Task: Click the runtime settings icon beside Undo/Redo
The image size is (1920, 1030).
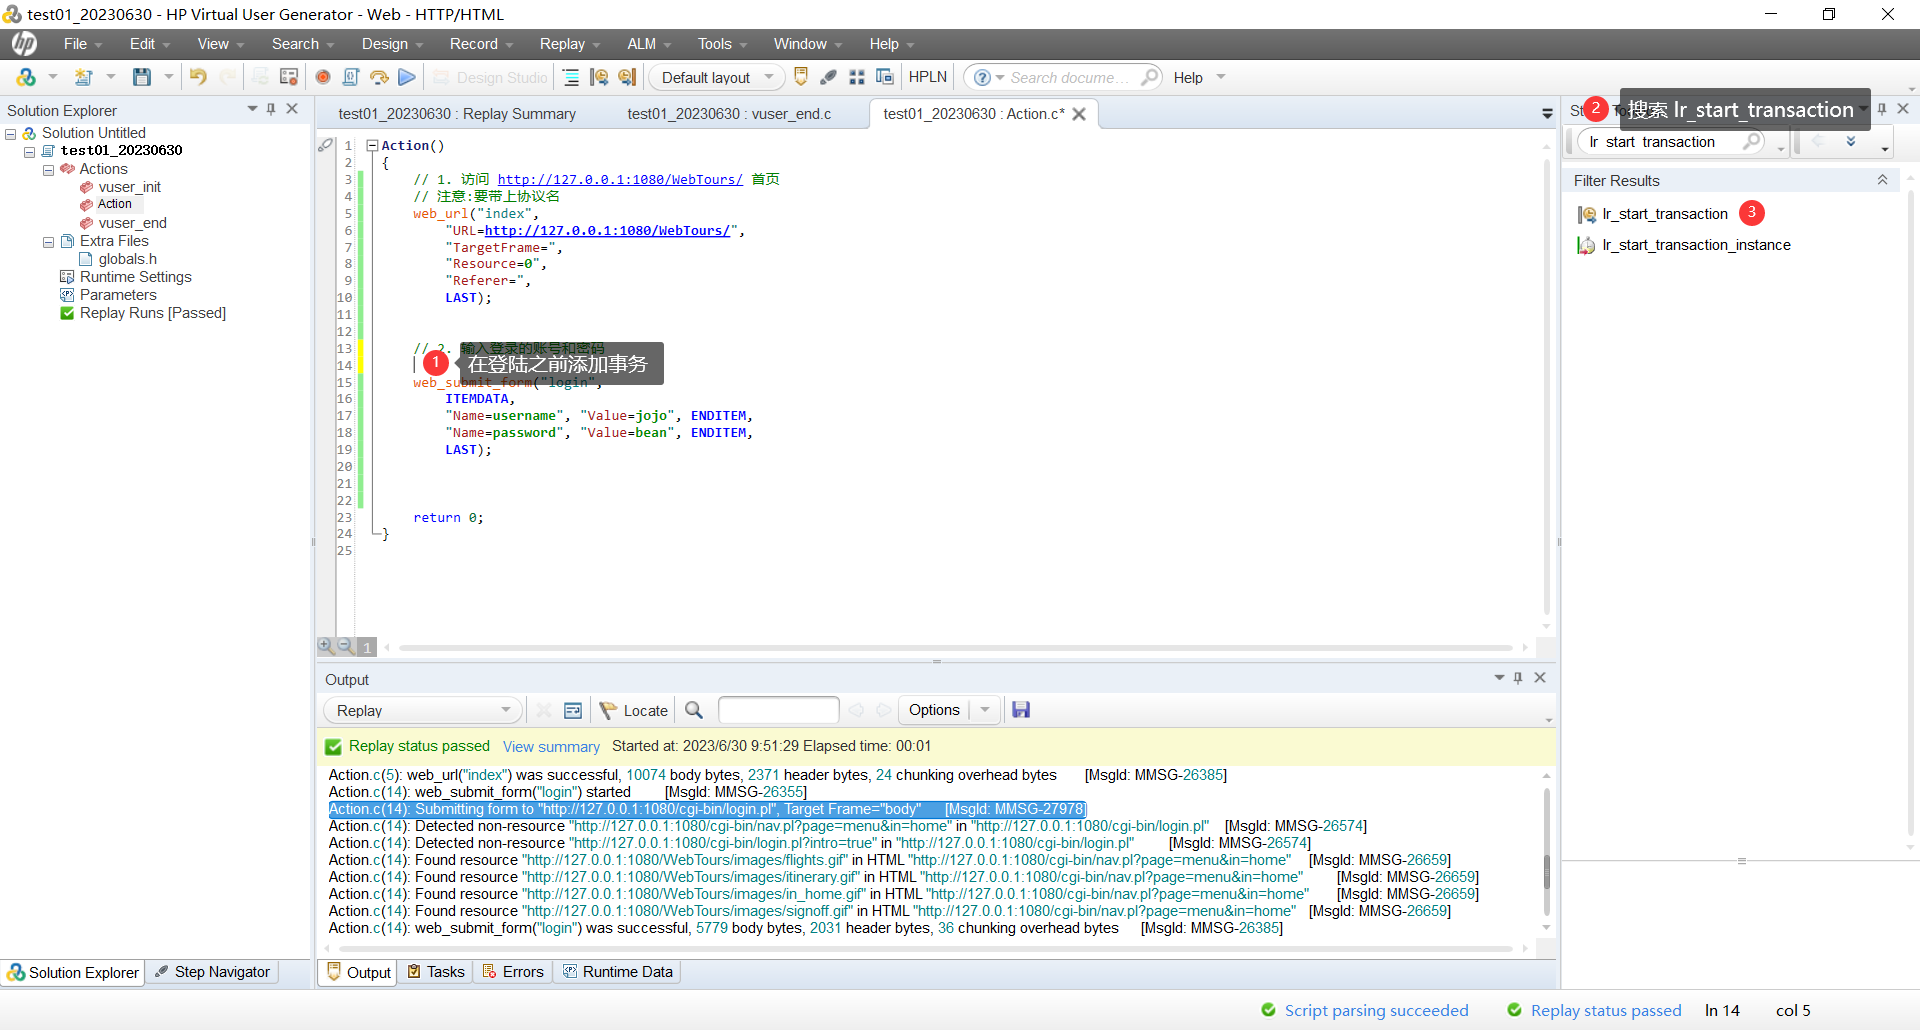Action: [289, 77]
